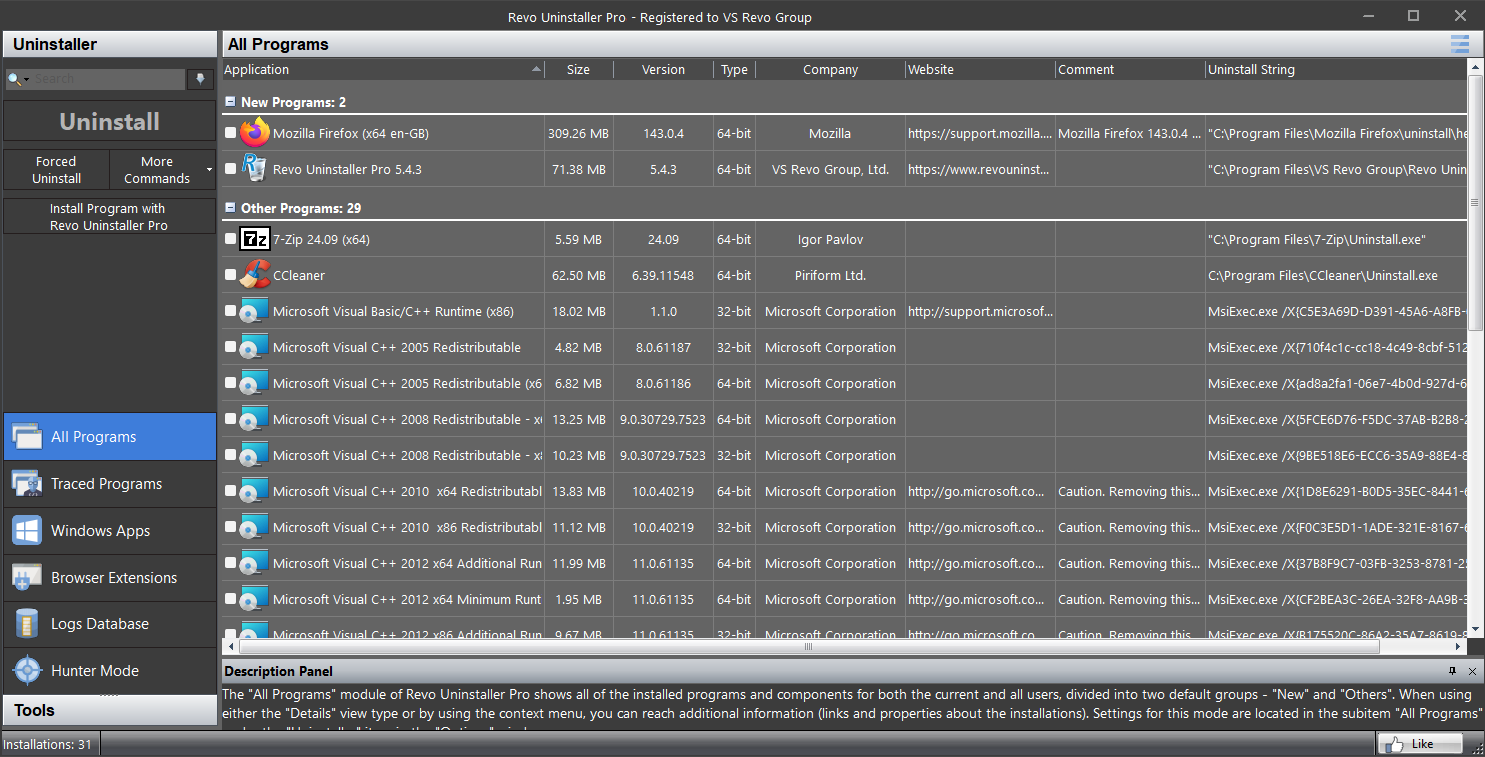Viewport: 1485px width, 757px height.
Task: Click the Like button in status bar
Action: tap(1420, 744)
